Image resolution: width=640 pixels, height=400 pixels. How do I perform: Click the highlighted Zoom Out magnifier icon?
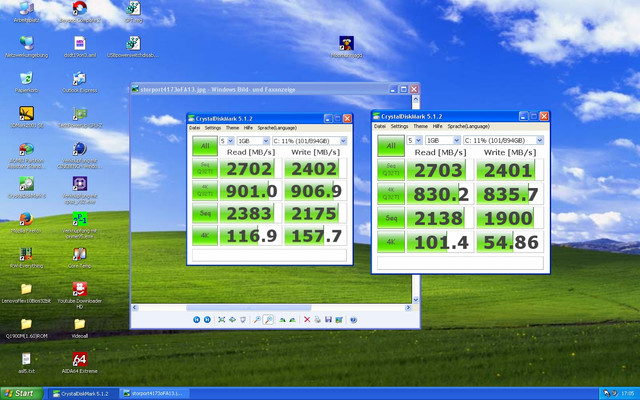(268, 320)
